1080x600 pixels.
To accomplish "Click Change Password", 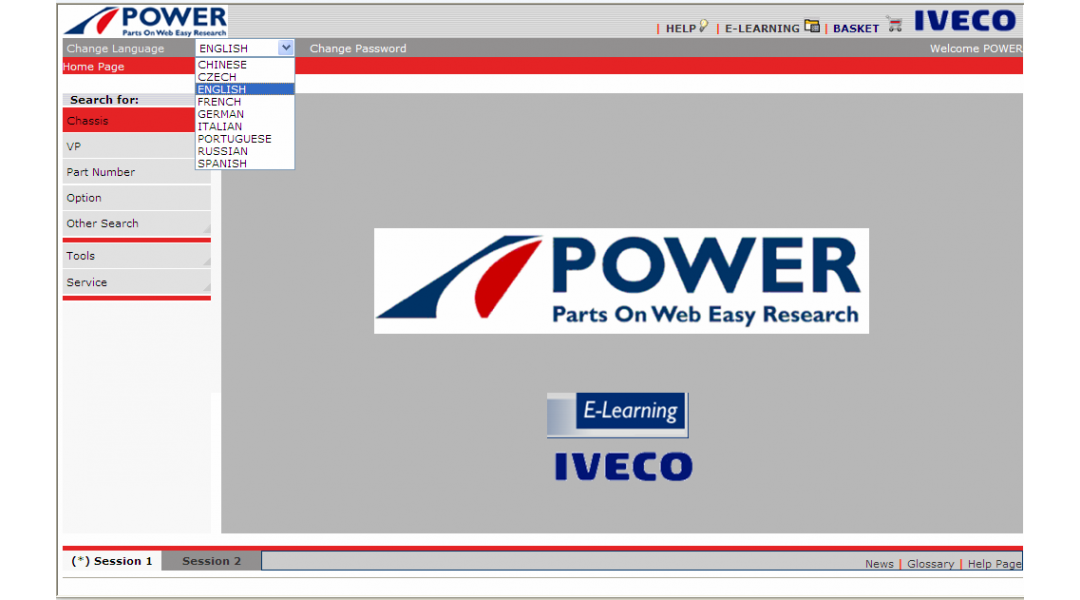I will [x=357, y=48].
